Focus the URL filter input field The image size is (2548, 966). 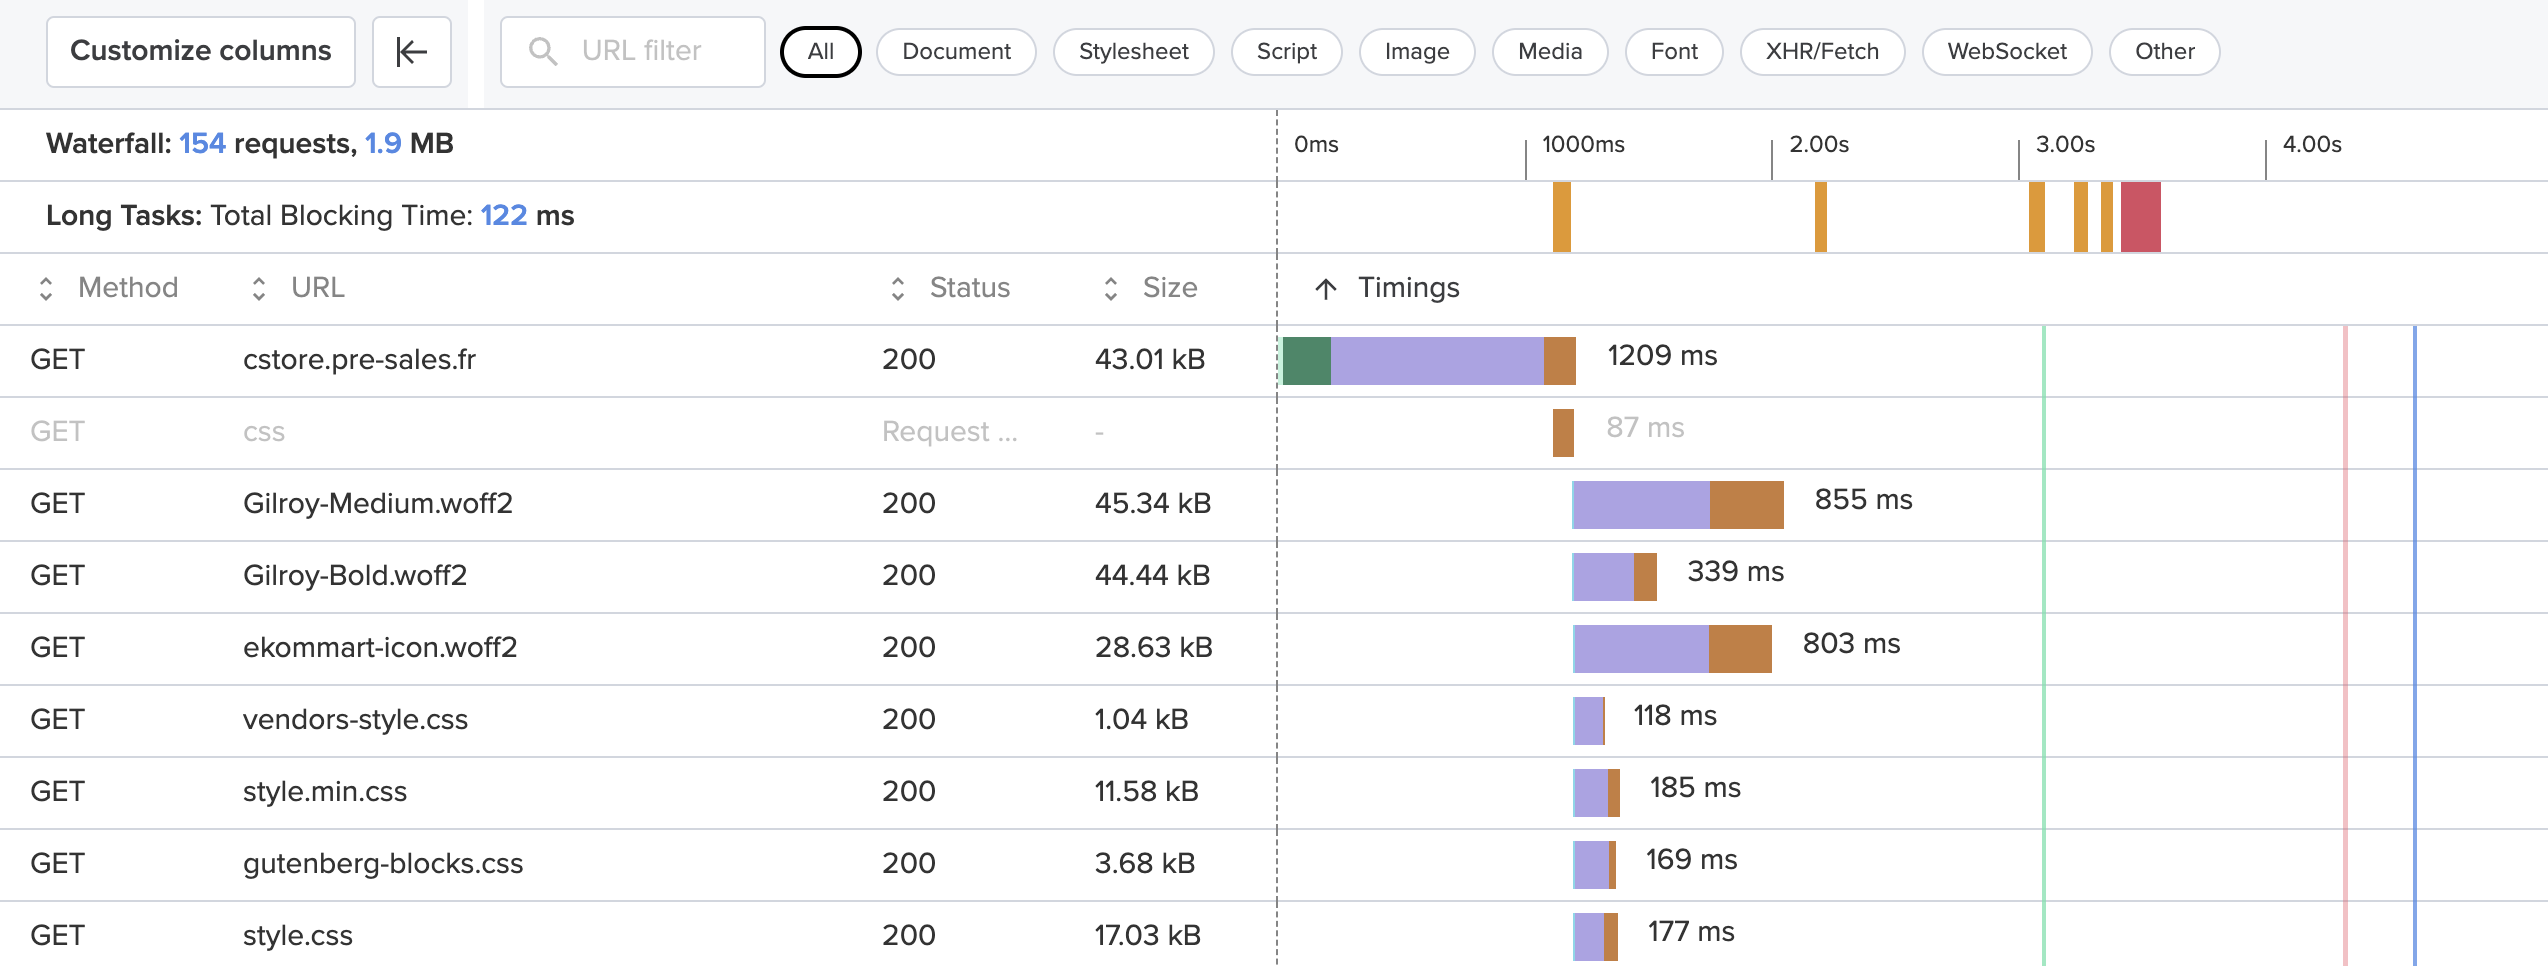coord(633,52)
